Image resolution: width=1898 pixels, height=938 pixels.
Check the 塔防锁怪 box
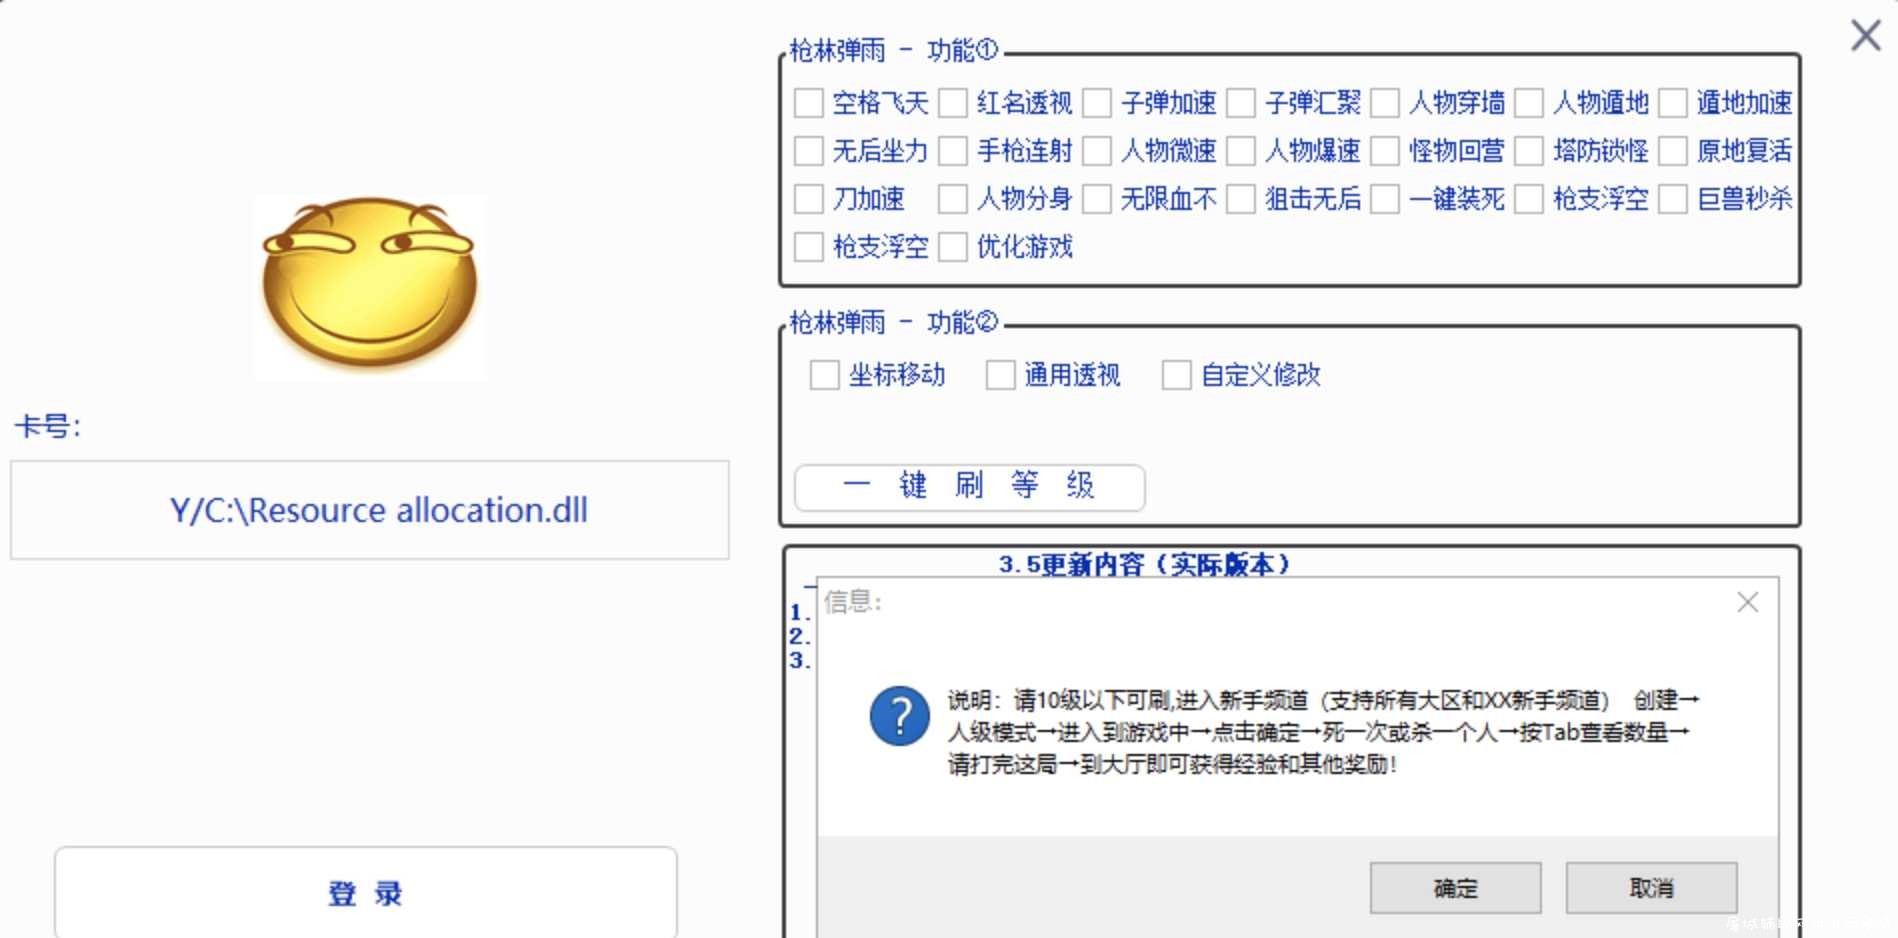[1528, 151]
